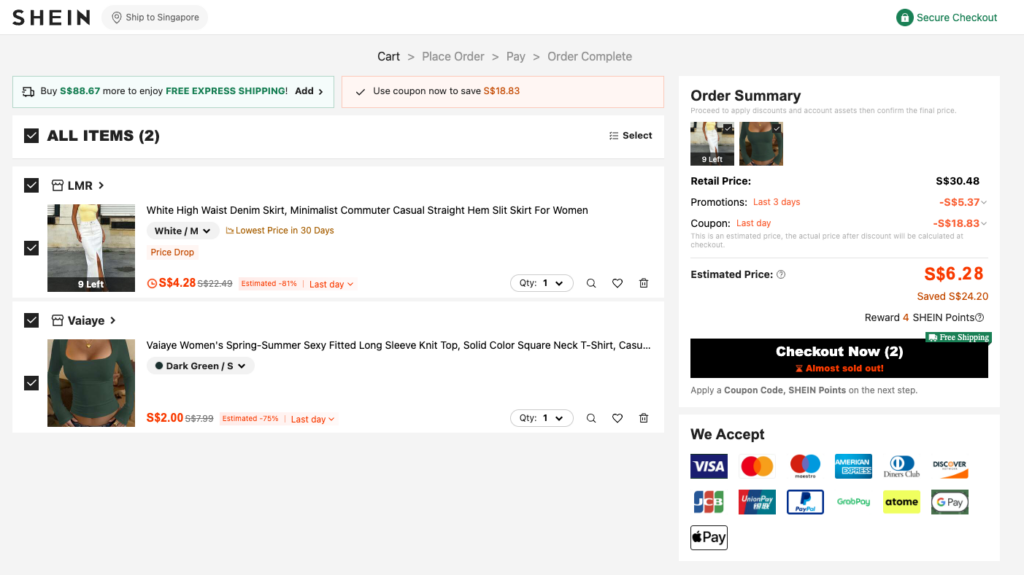Find similar items for the Vaiaye top
The height and width of the screenshot is (575, 1024).
point(591,418)
